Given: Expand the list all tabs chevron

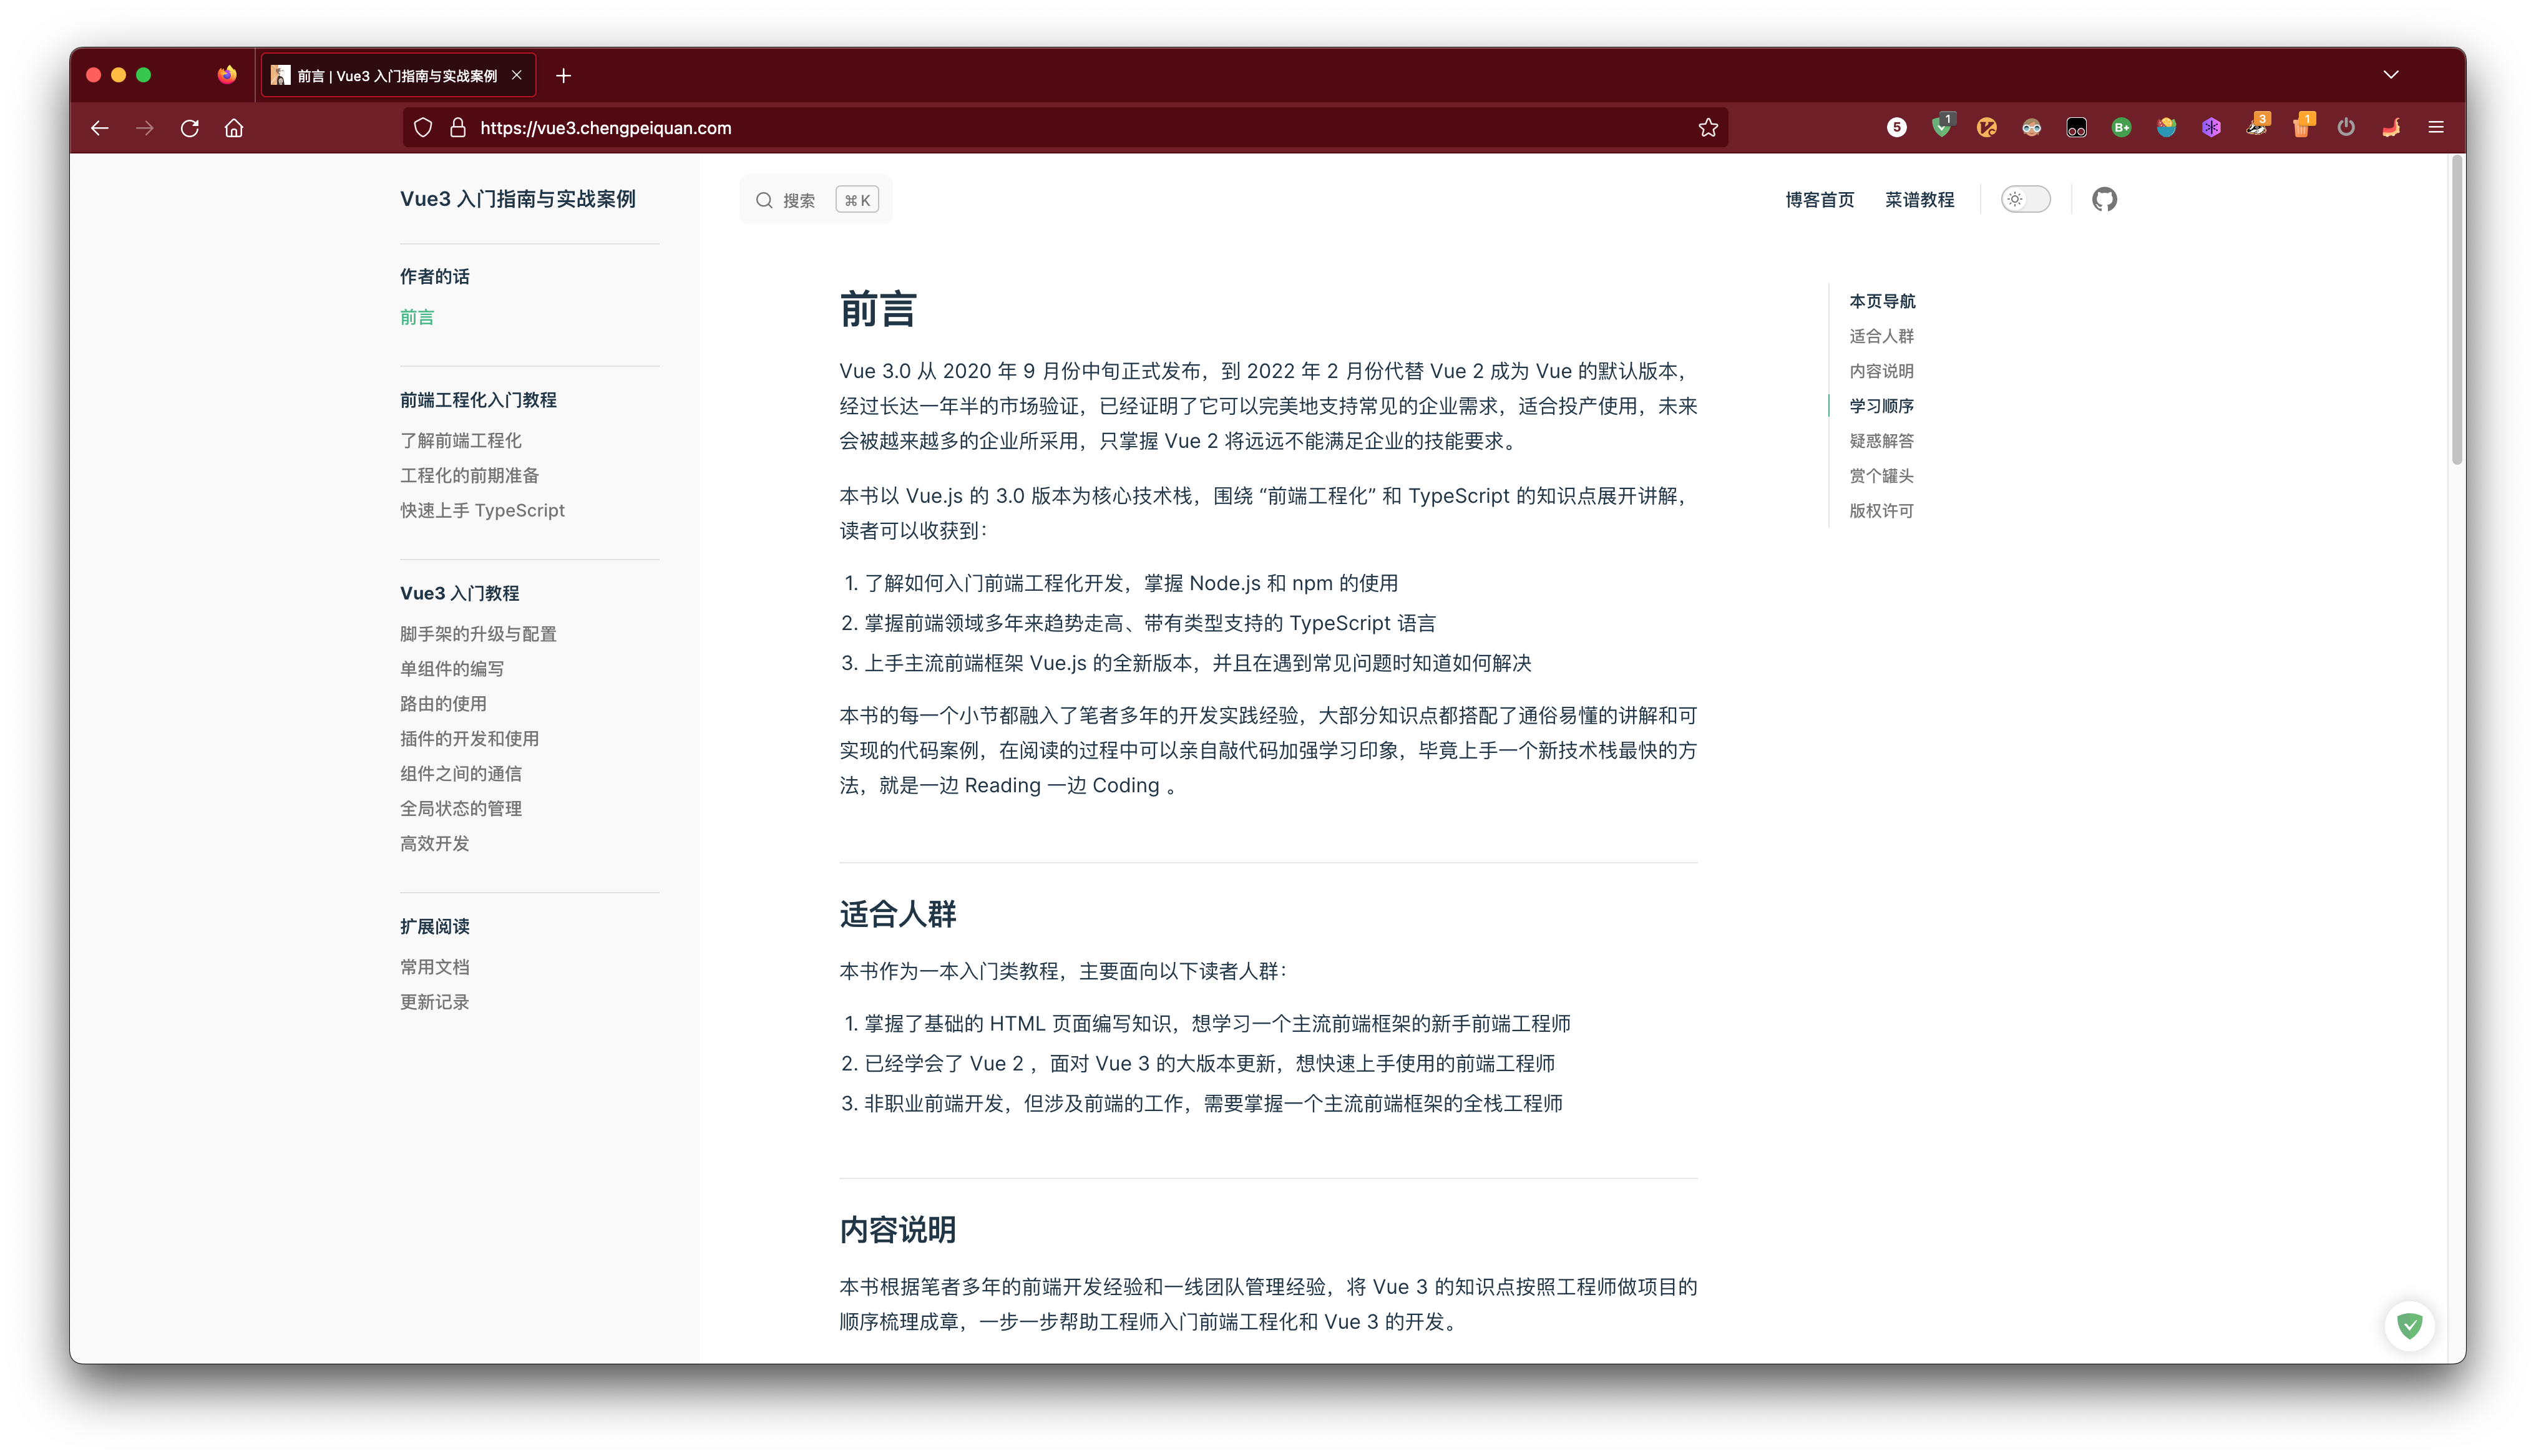Looking at the screenshot, I should (2391, 75).
